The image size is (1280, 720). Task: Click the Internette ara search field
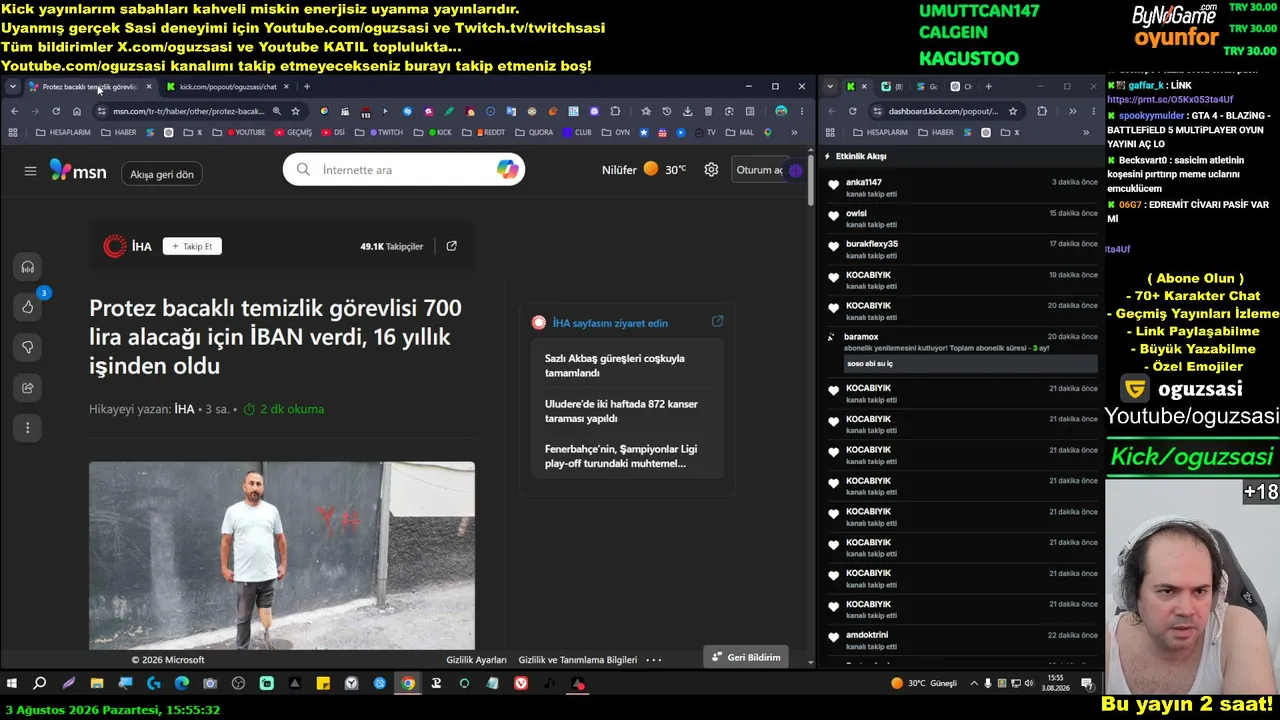pos(405,170)
